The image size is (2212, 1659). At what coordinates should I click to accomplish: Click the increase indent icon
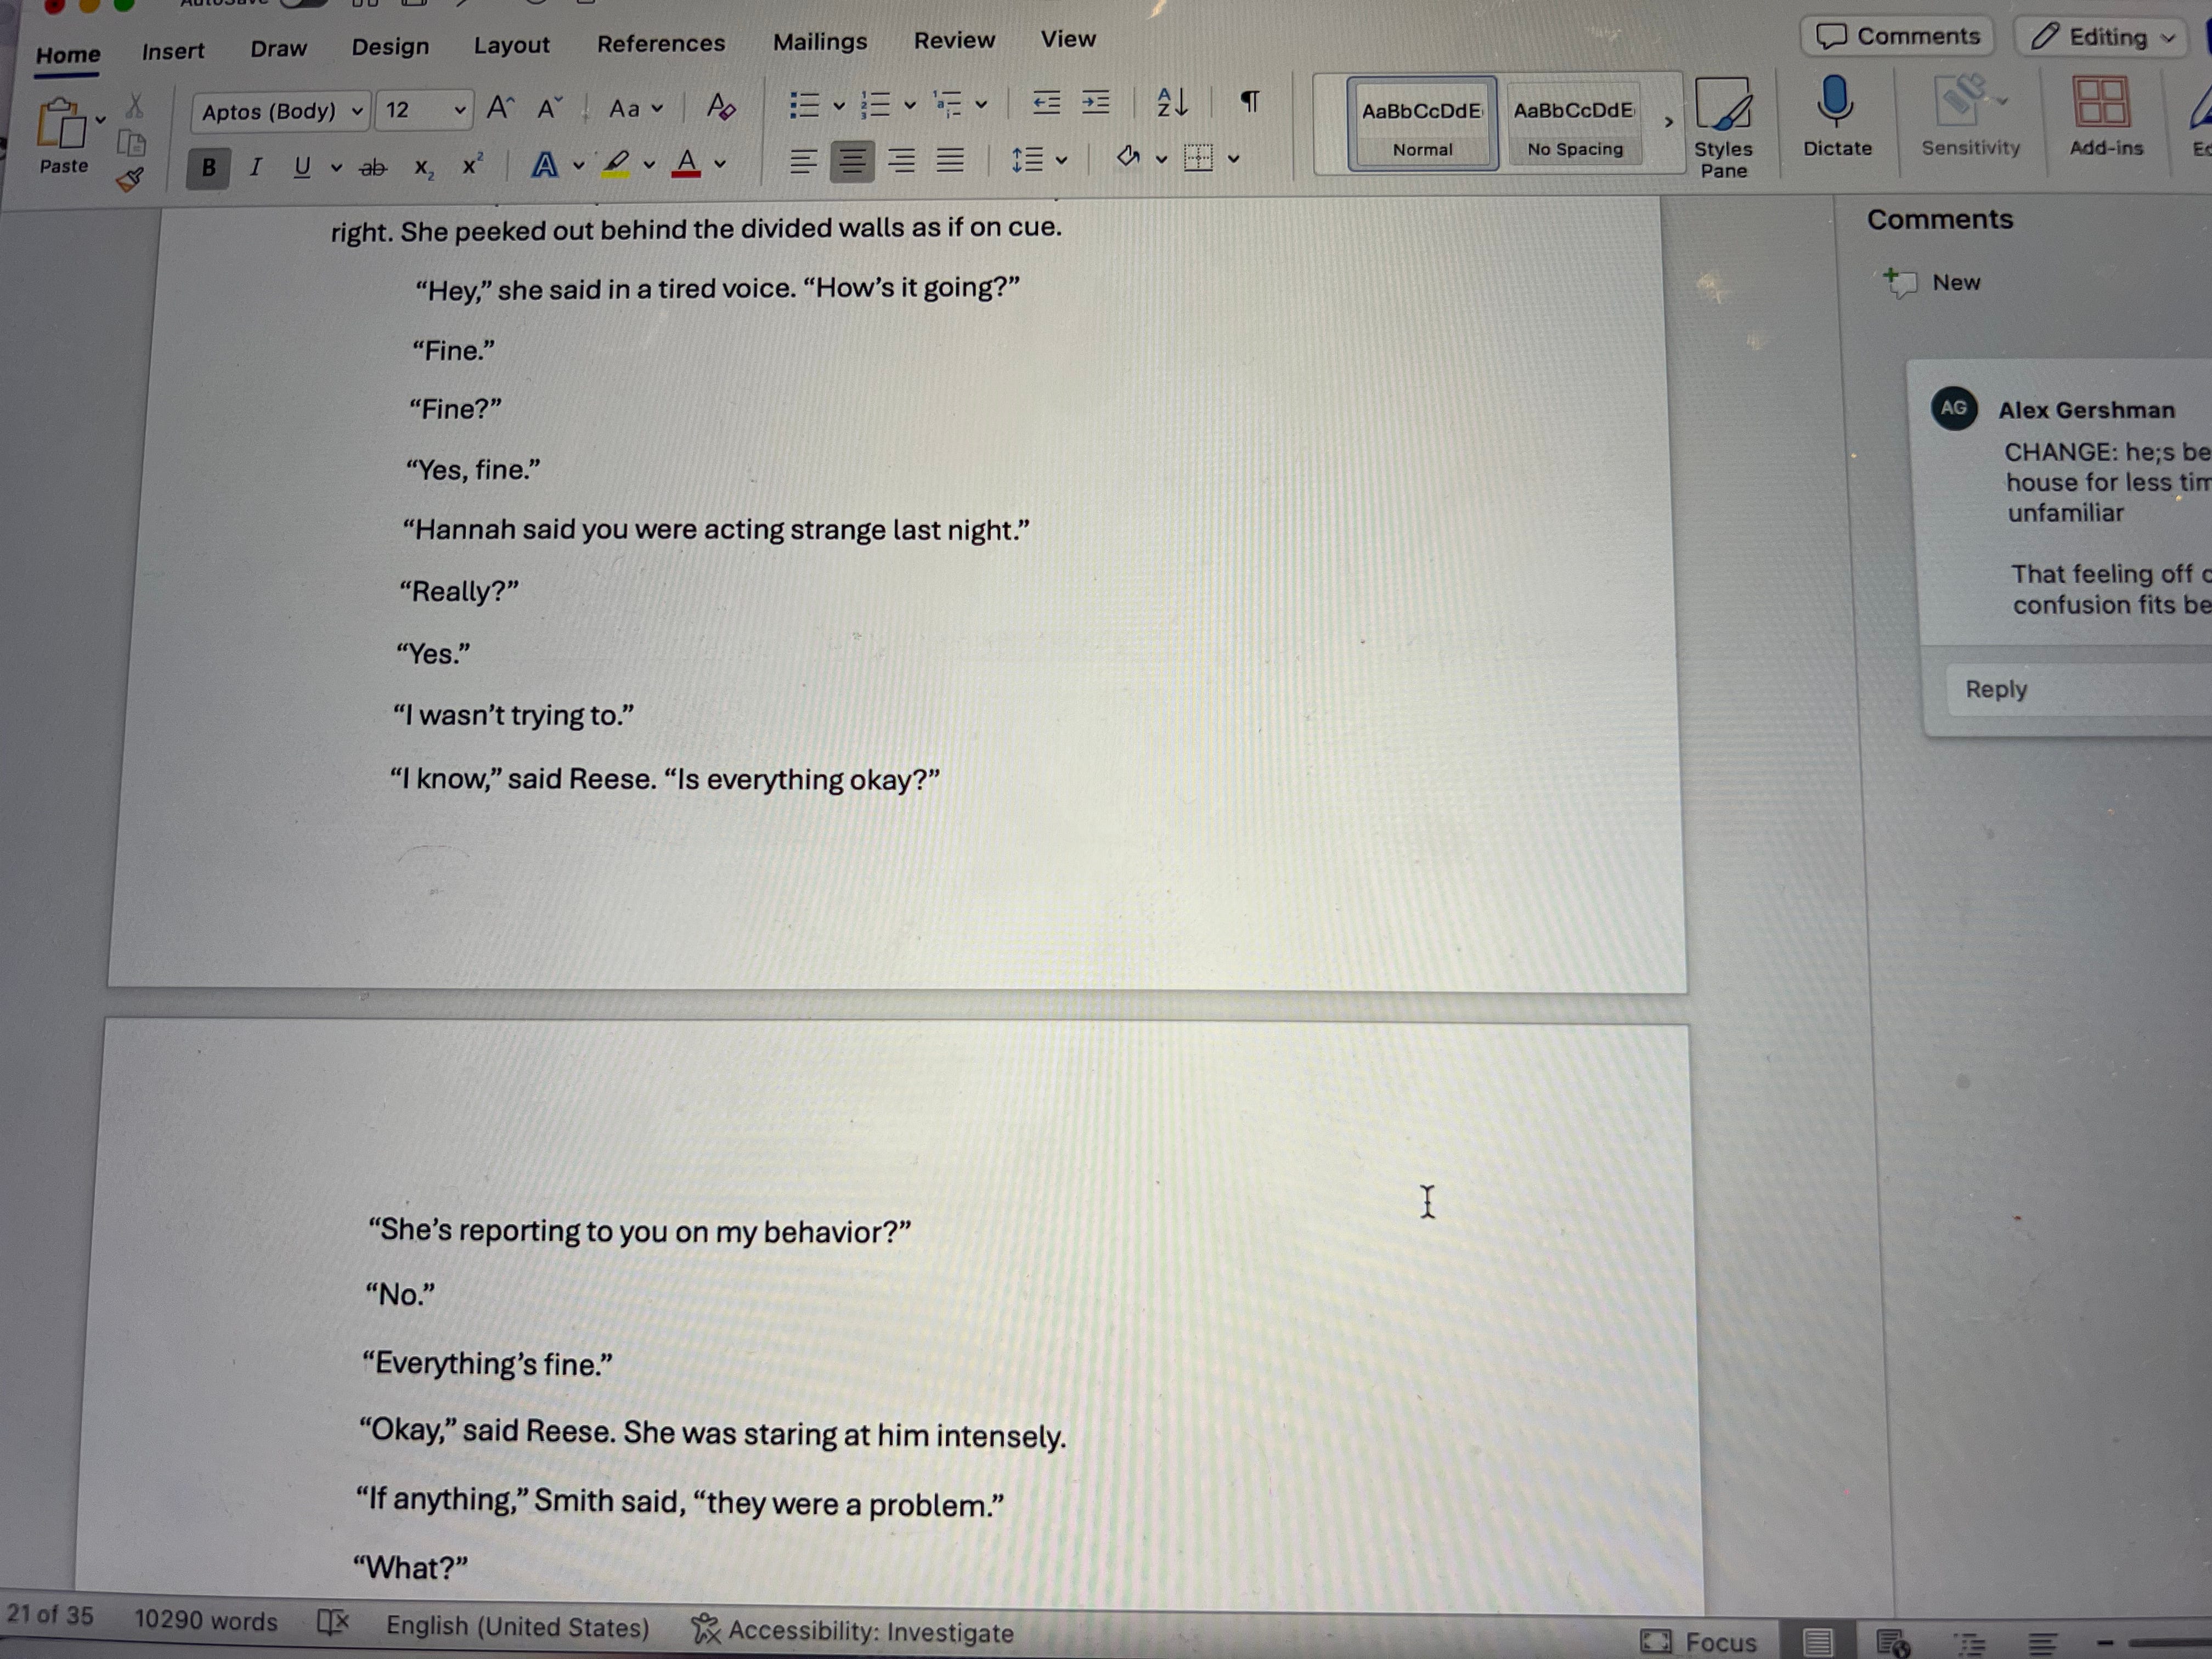pyautogui.click(x=1096, y=103)
